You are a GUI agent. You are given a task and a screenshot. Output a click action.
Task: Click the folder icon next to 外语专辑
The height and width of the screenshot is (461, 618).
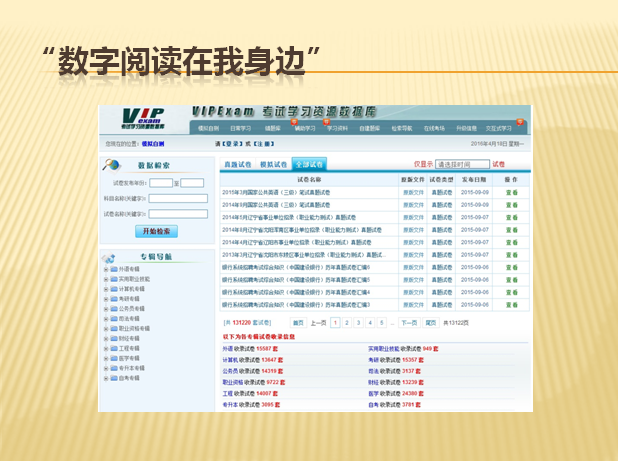(x=113, y=269)
